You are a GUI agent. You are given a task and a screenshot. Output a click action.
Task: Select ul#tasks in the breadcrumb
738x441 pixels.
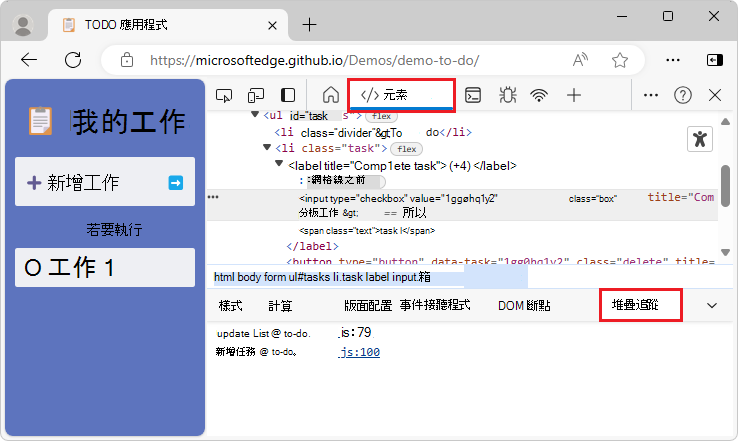(x=309, y=277)
